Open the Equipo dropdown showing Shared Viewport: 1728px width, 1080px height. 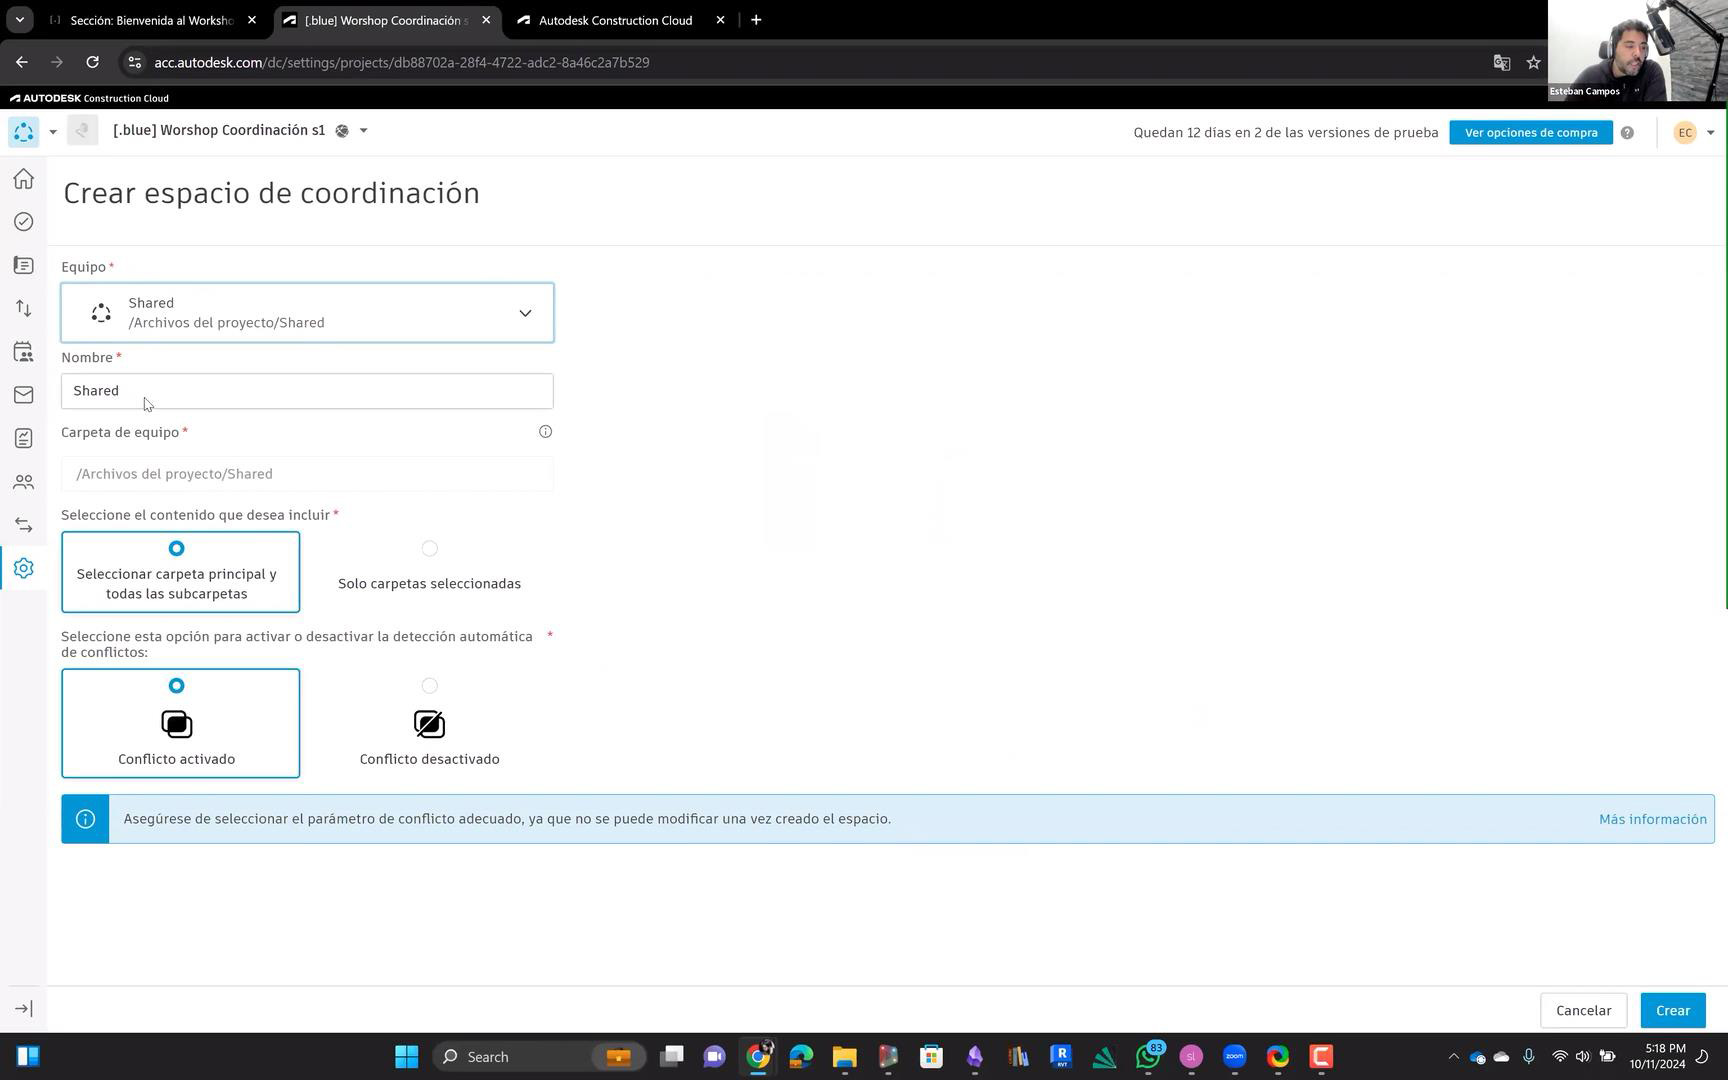(307, 313)
